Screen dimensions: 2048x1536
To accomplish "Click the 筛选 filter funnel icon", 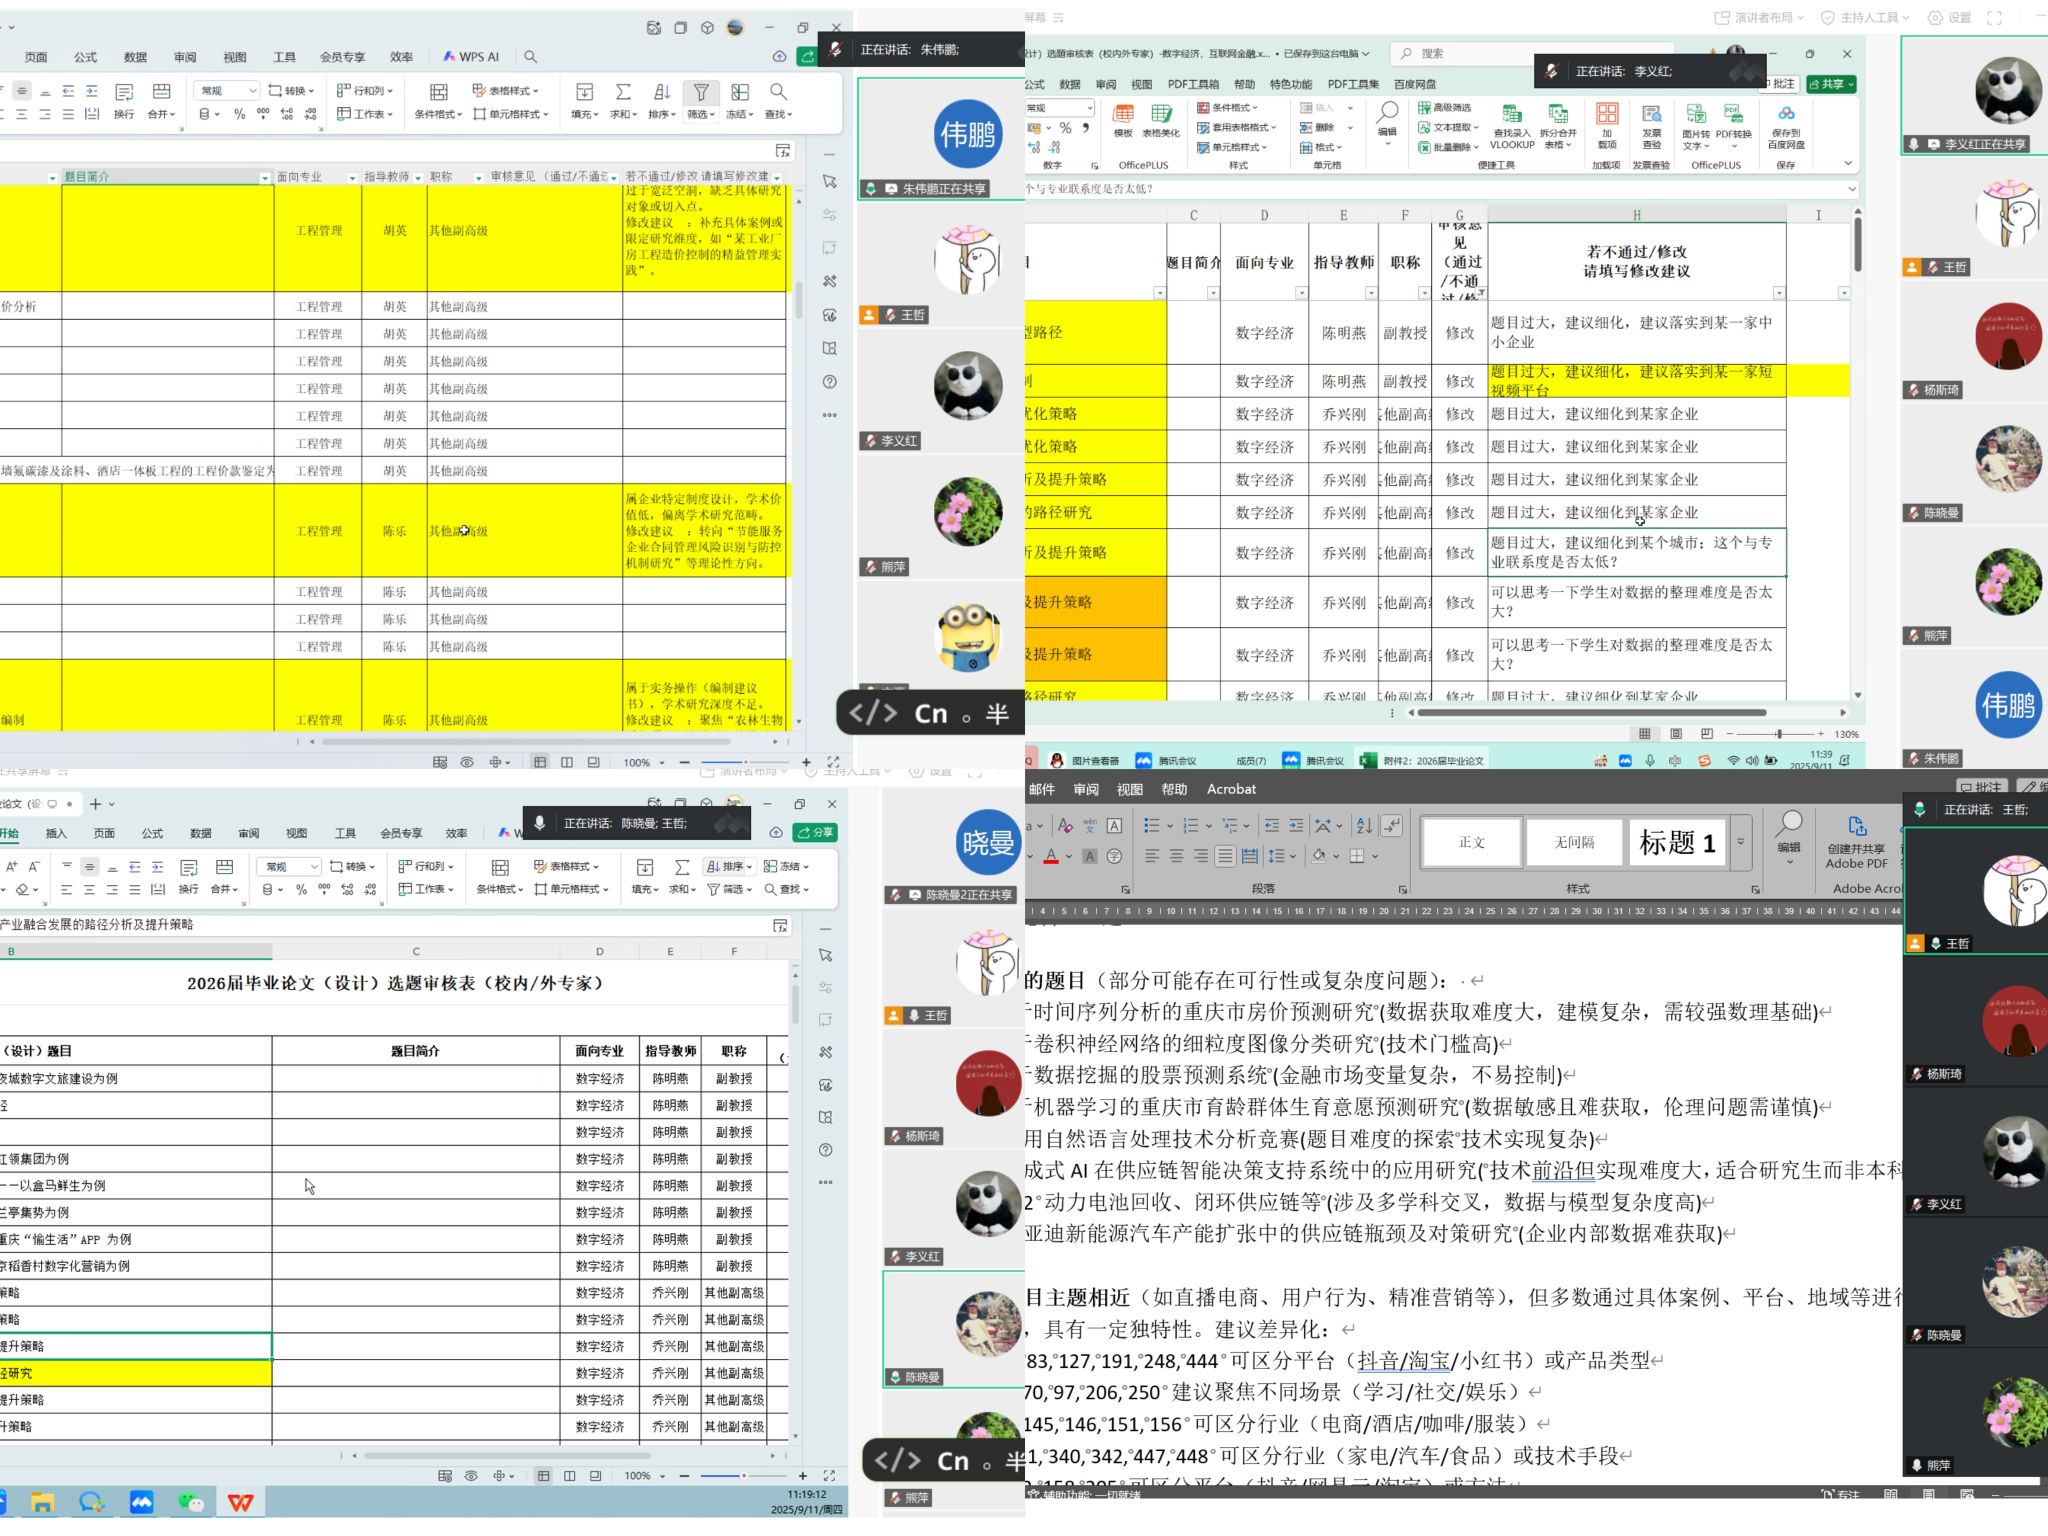I will point(700,93).
